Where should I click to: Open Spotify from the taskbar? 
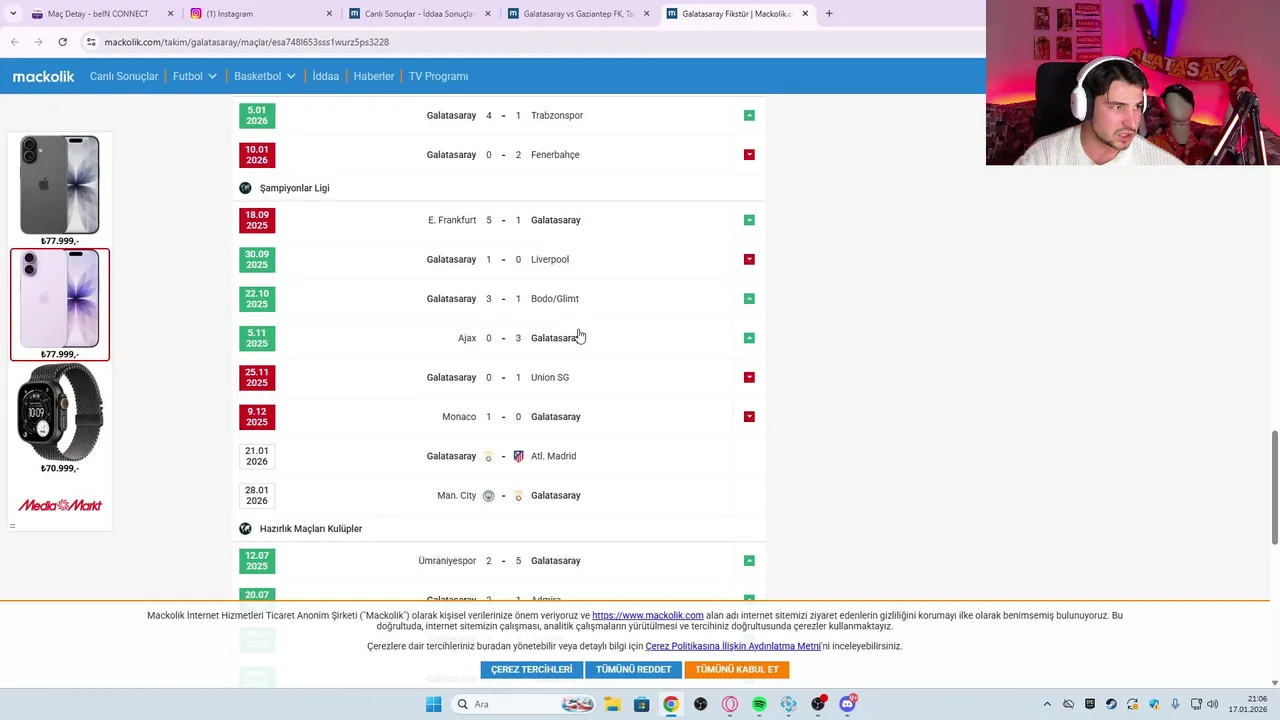click(759, 704)
